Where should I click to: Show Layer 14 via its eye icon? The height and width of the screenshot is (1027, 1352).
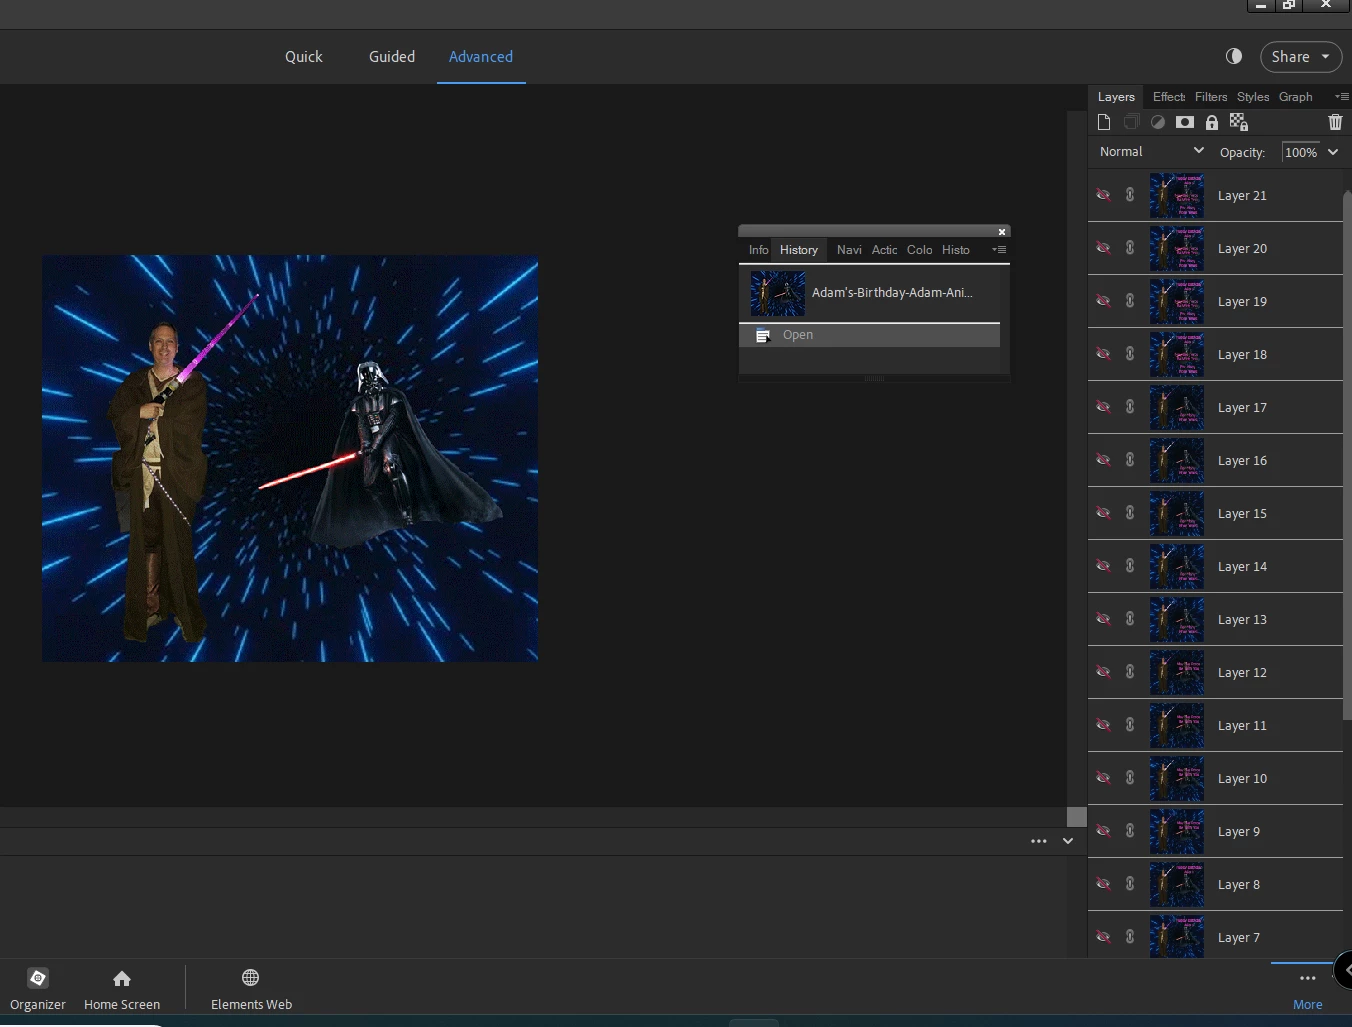pos(1103,566)
